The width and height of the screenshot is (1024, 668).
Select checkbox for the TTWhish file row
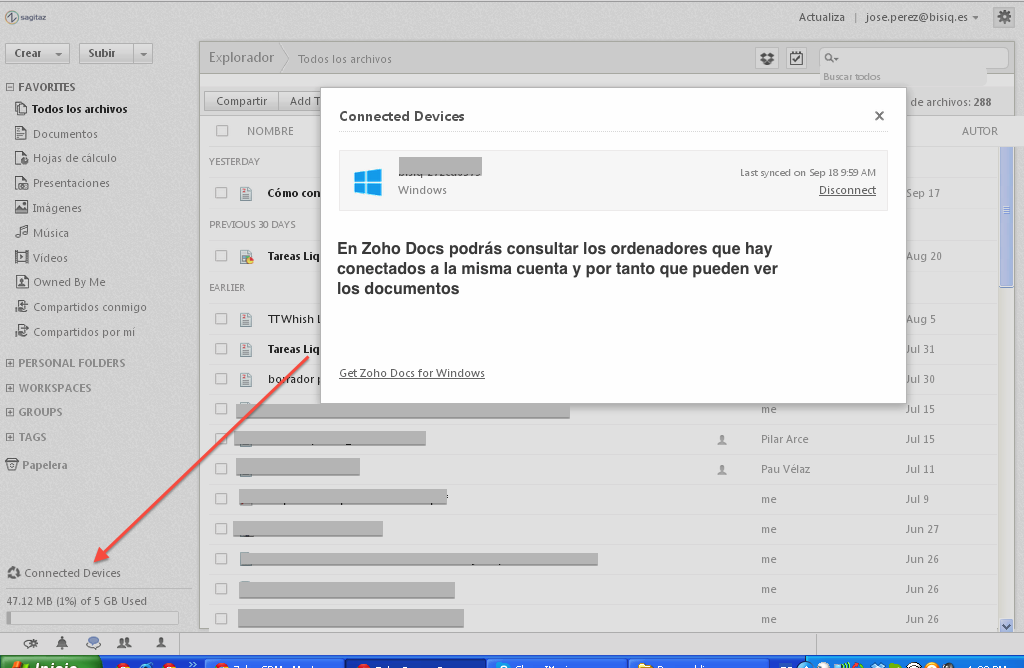(222, 319)
